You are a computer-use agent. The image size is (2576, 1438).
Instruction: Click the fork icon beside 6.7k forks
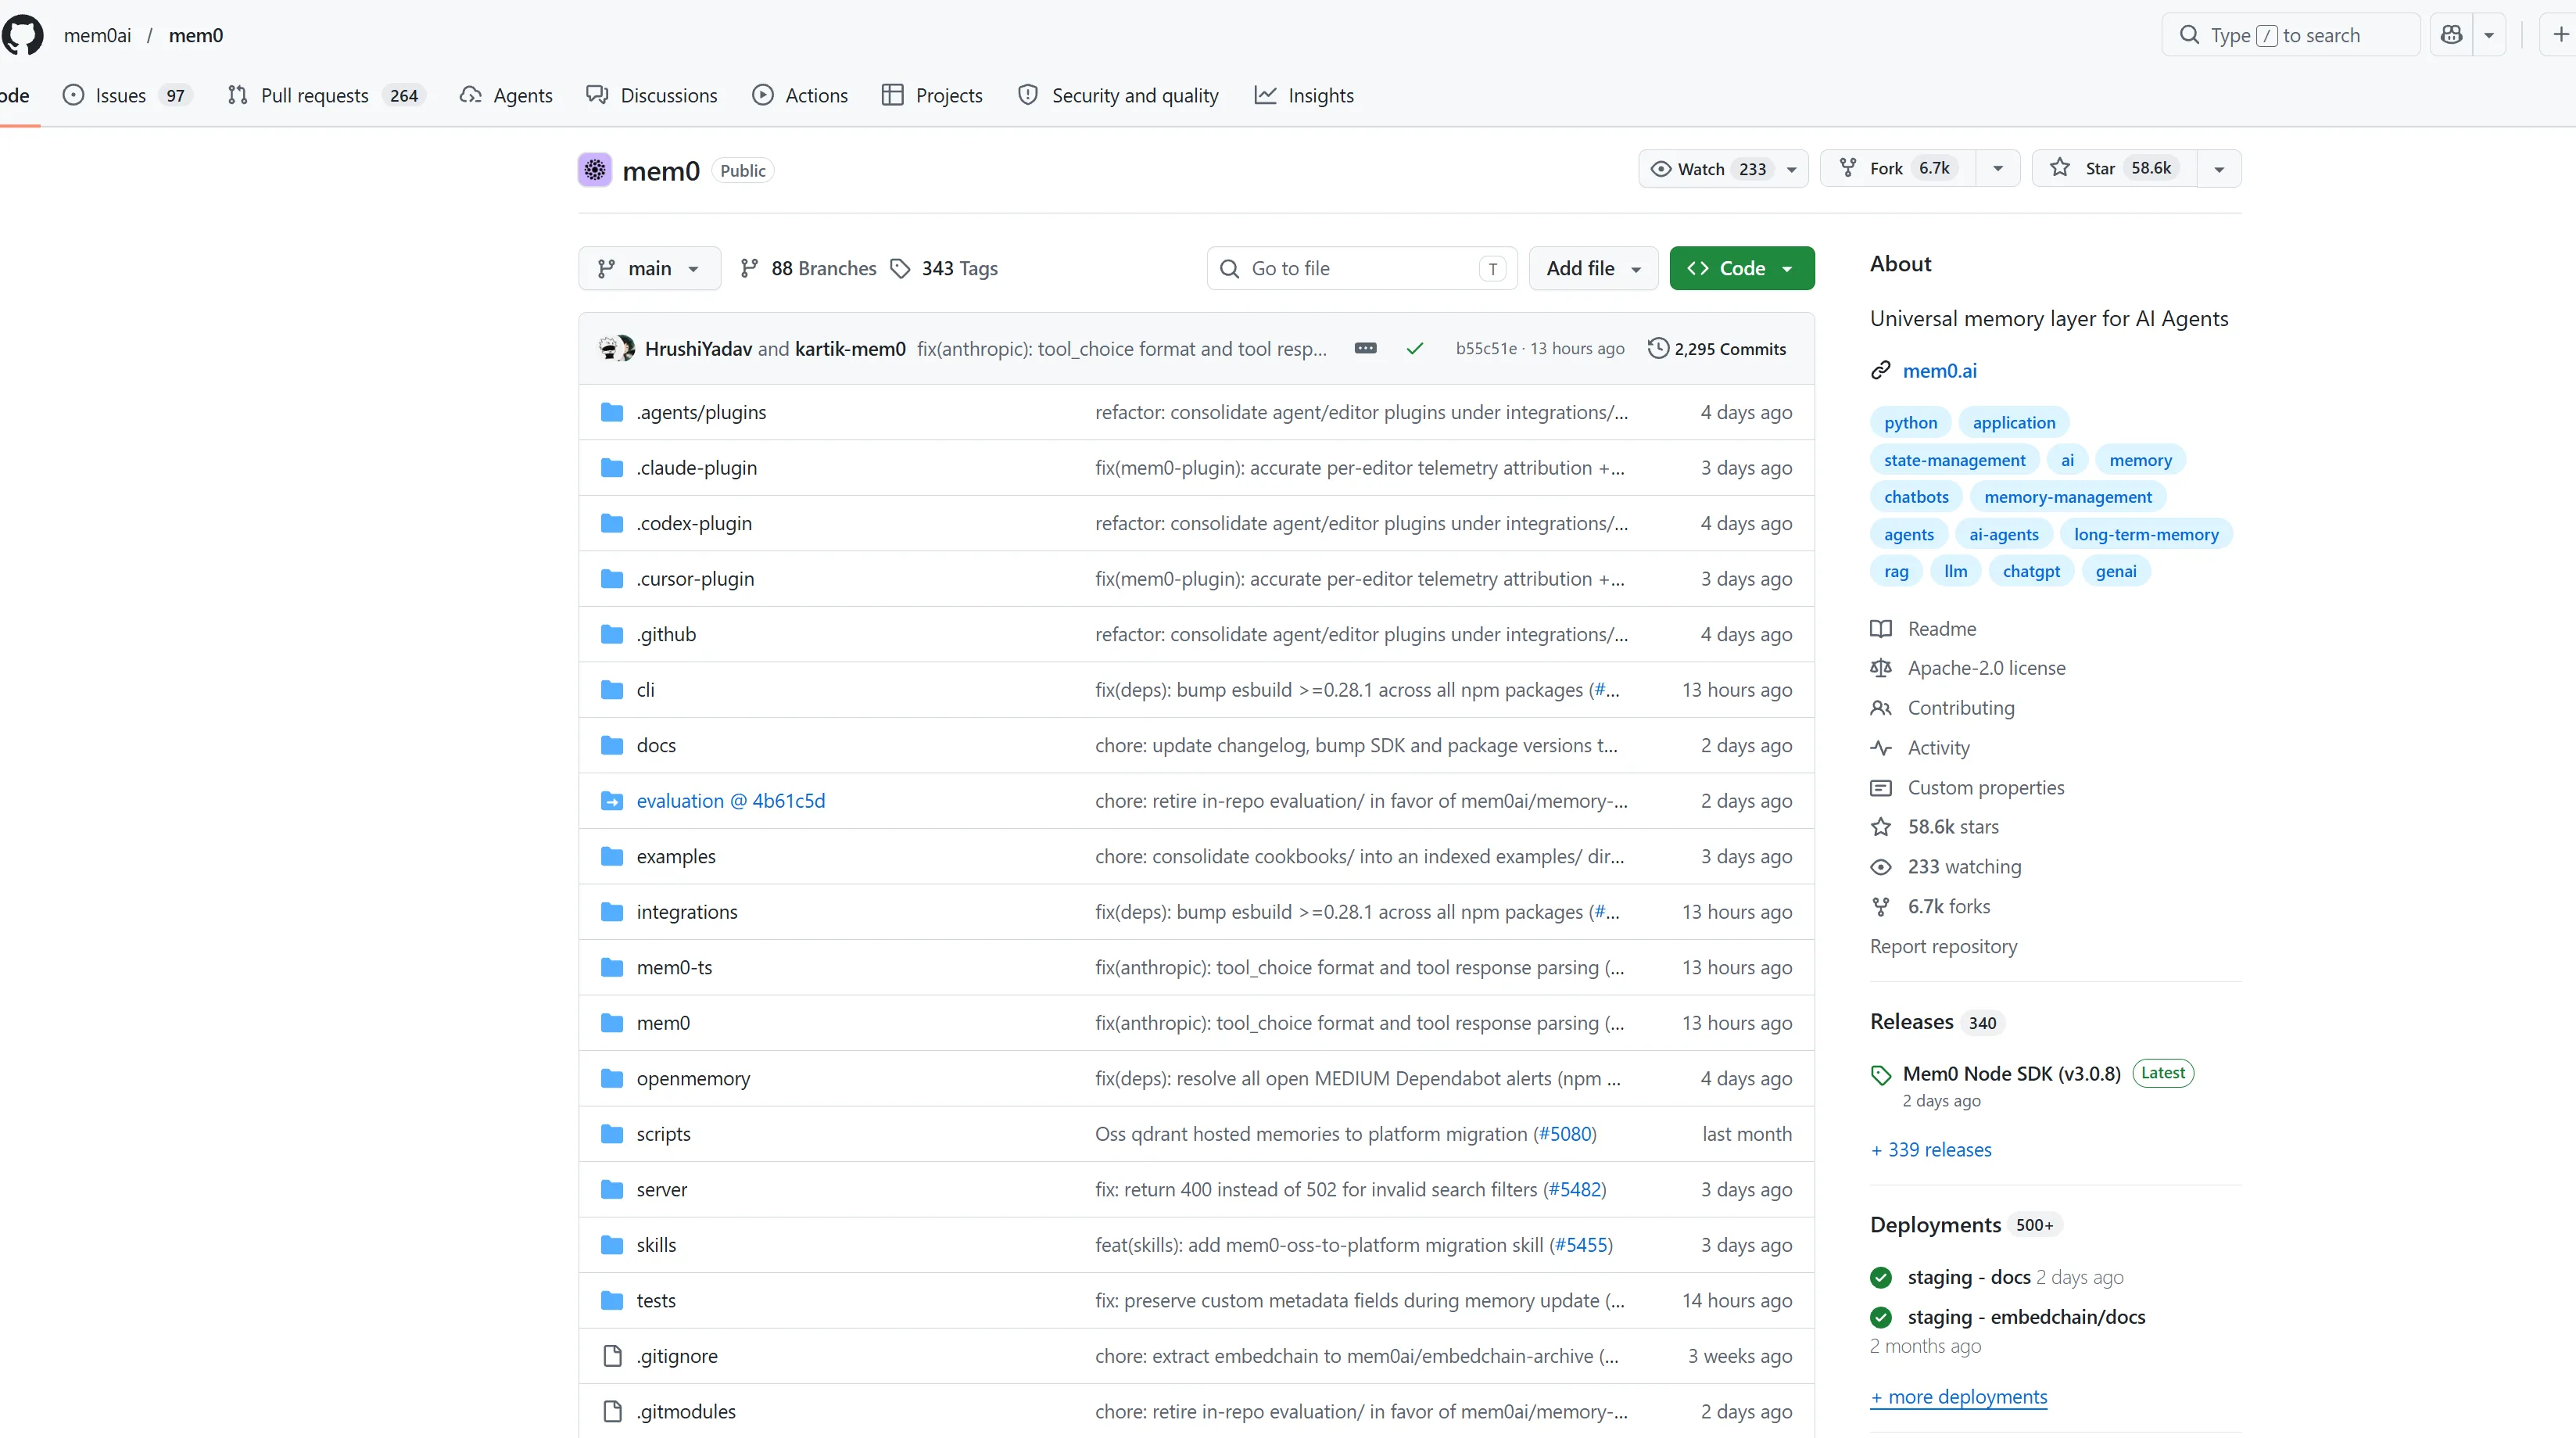[x=1881, y=907]
